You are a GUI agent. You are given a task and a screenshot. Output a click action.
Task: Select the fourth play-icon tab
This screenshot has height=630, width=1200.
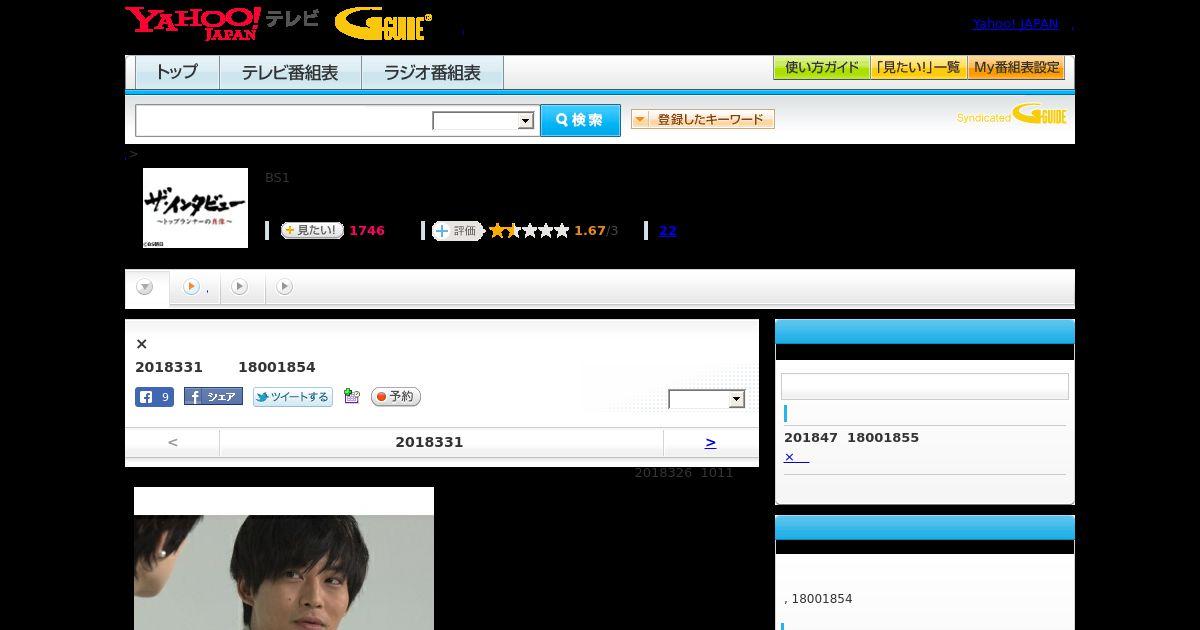(x=285, y=288)
